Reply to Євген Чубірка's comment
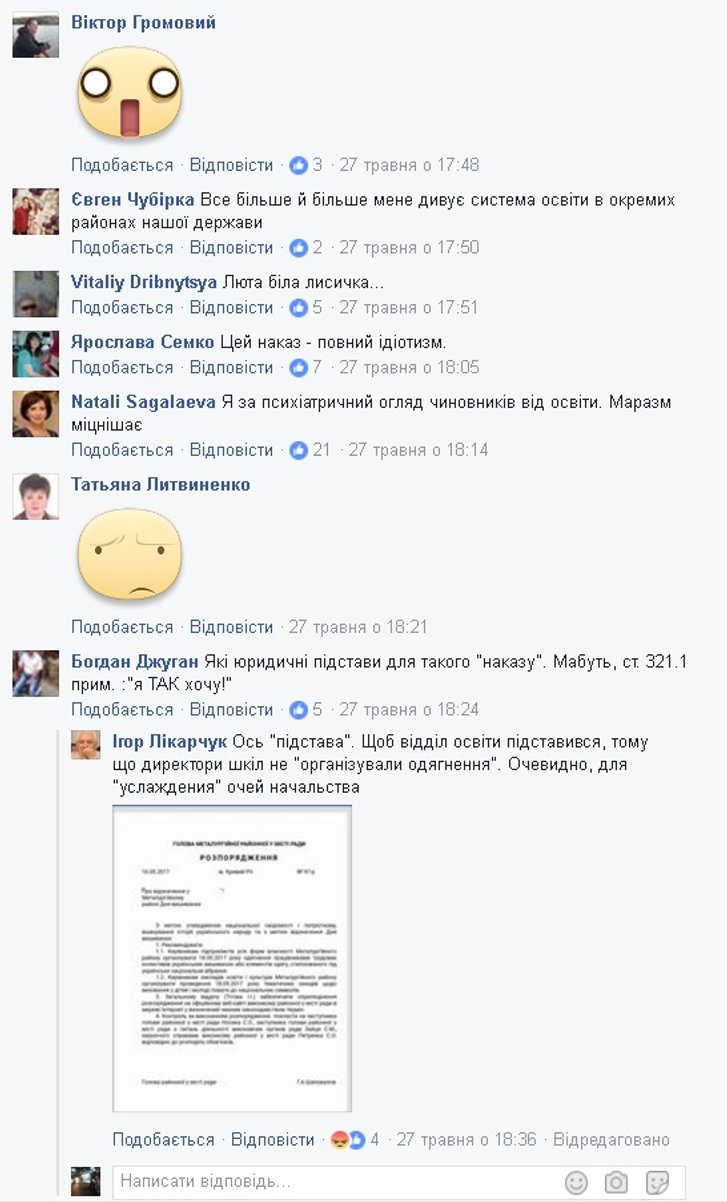 tap(231, 247)
